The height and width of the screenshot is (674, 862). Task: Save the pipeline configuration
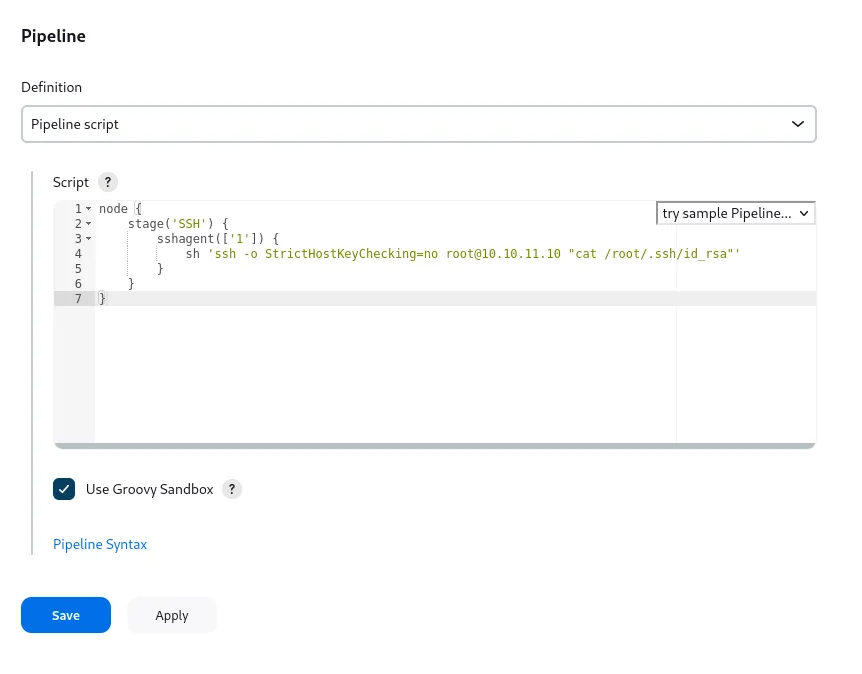(66, 615)
